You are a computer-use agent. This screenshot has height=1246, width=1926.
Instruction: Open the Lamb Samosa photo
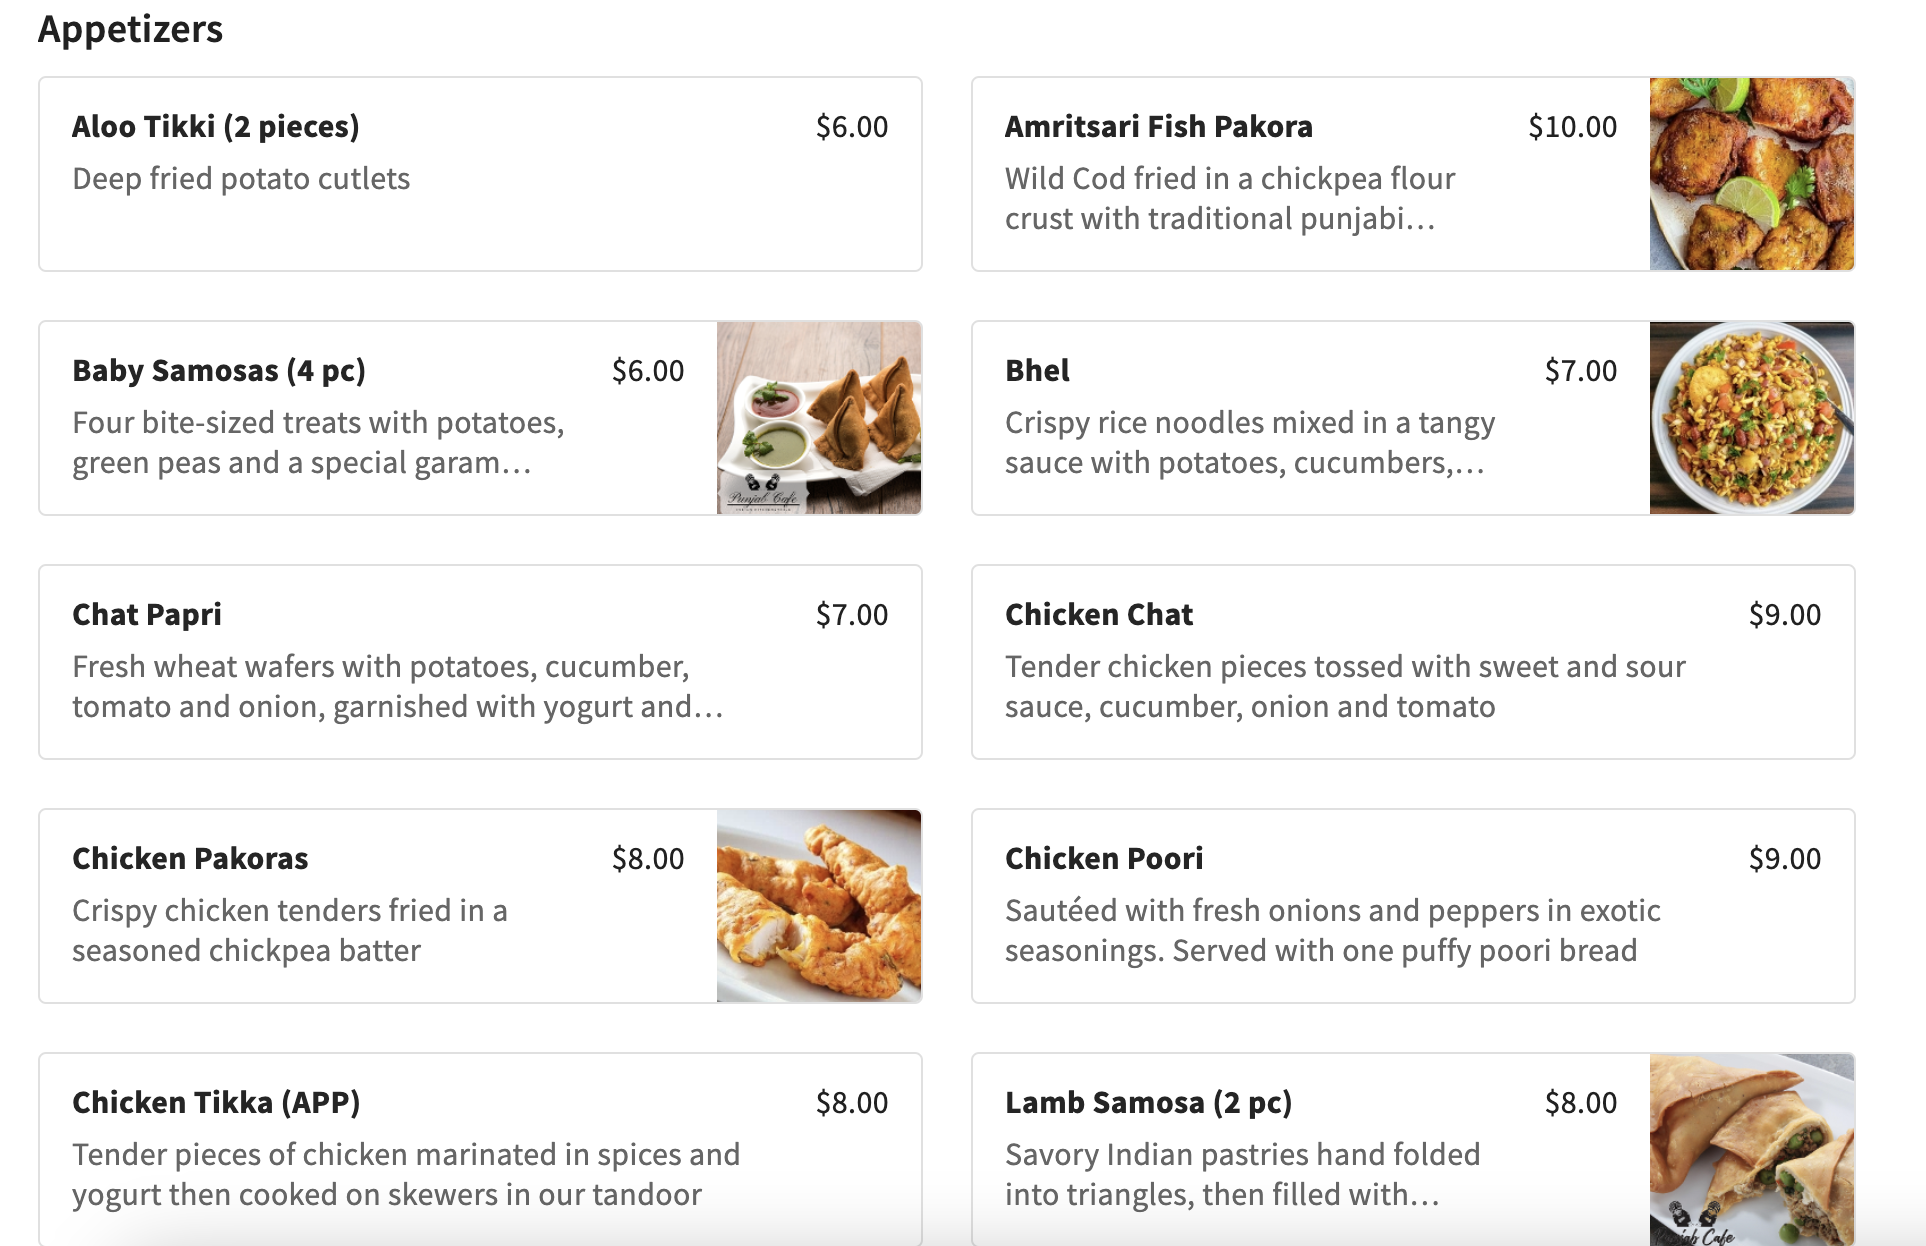pyautogui.click(x=1751, y=1149)
